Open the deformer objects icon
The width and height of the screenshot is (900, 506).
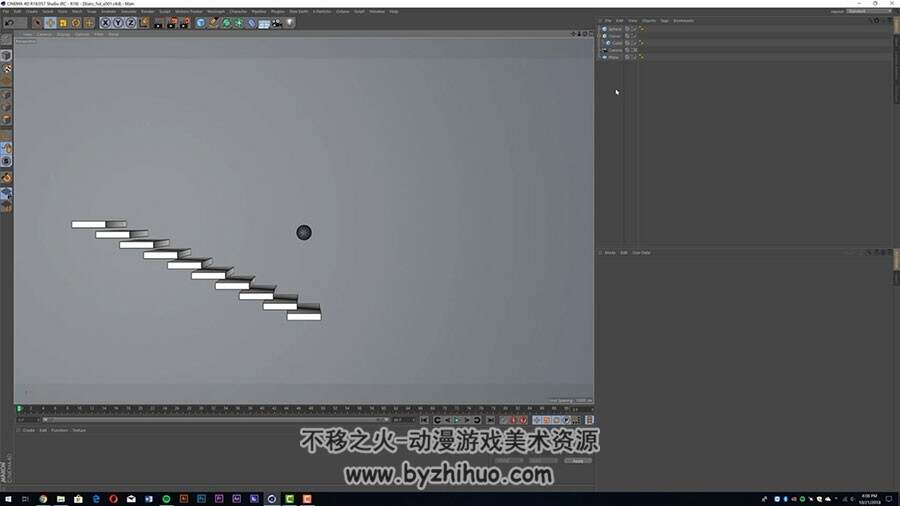click(251, 23)
